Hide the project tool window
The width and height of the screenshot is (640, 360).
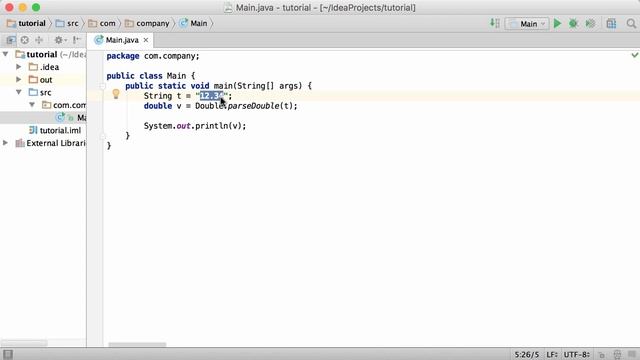(77, 40)
